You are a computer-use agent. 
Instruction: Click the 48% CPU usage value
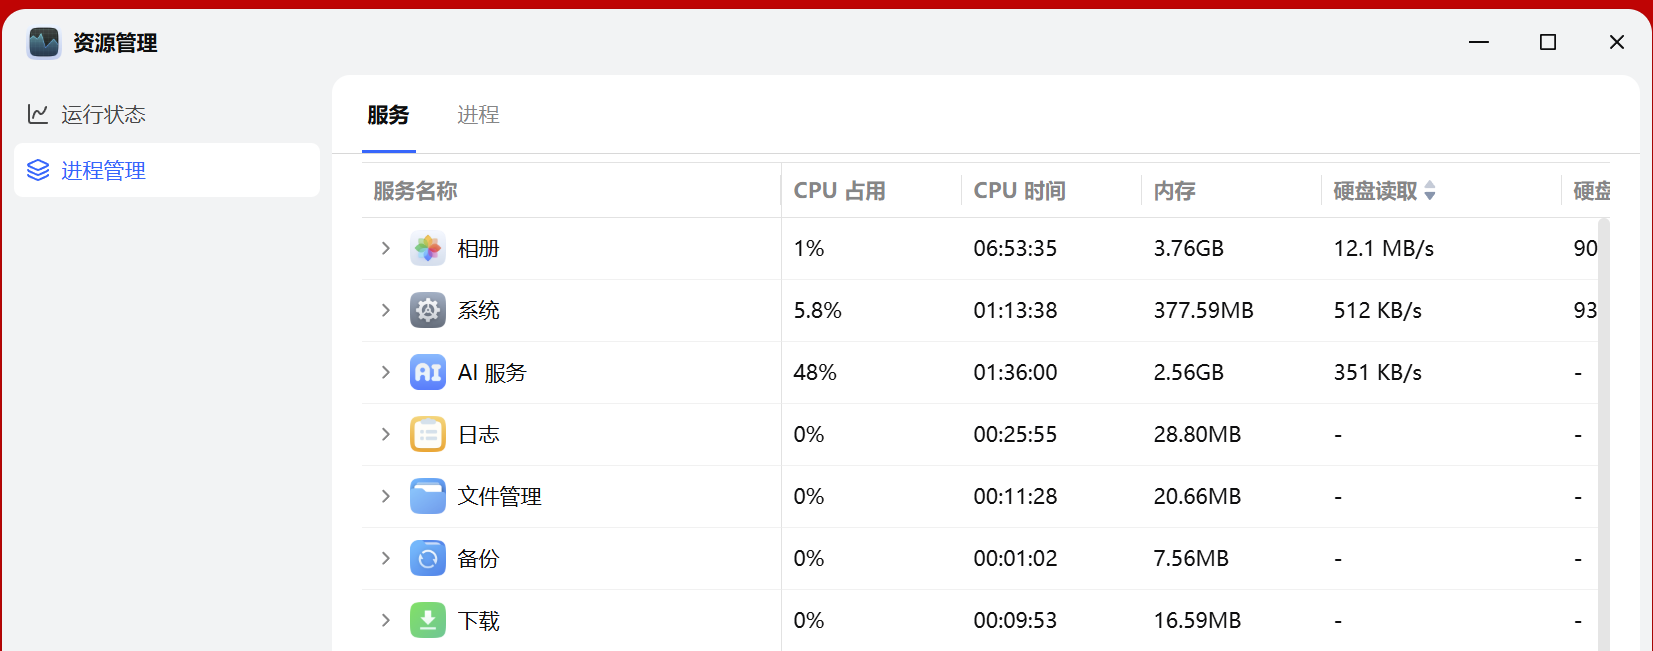tap(815, 372)
